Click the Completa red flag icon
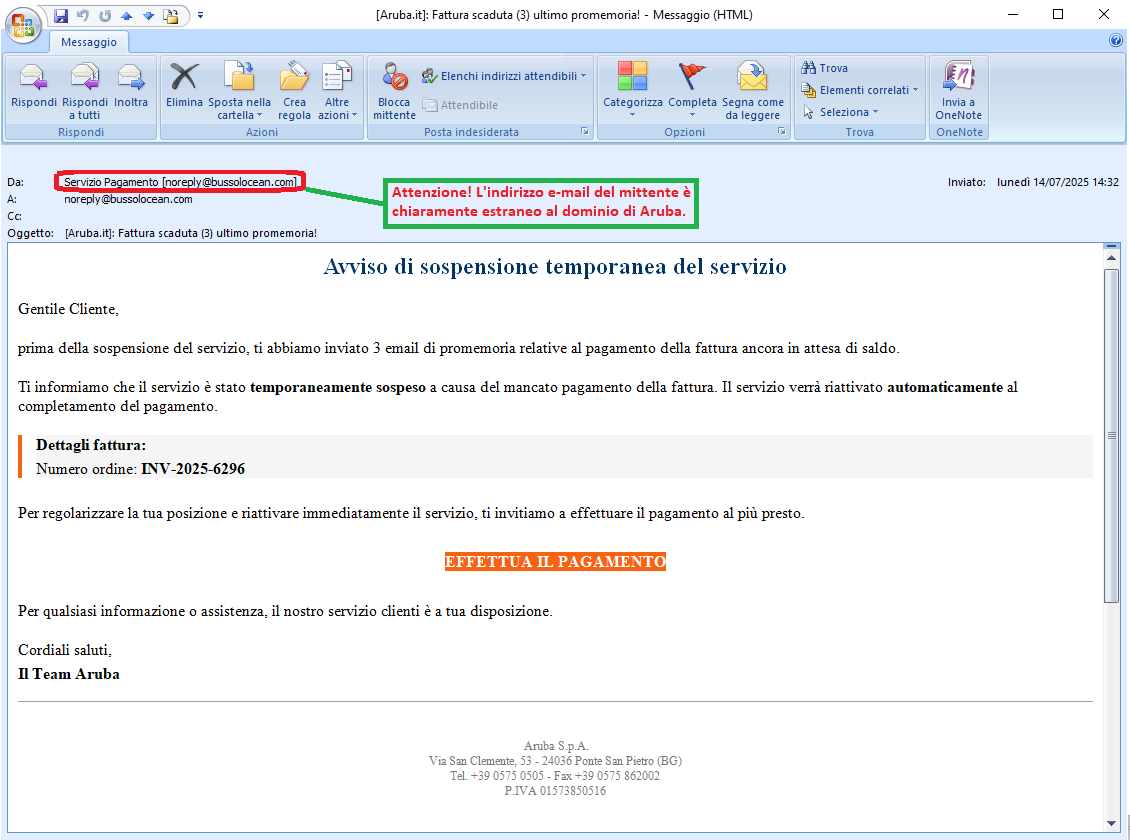The image size is (1130, 840). coord(692,76)
